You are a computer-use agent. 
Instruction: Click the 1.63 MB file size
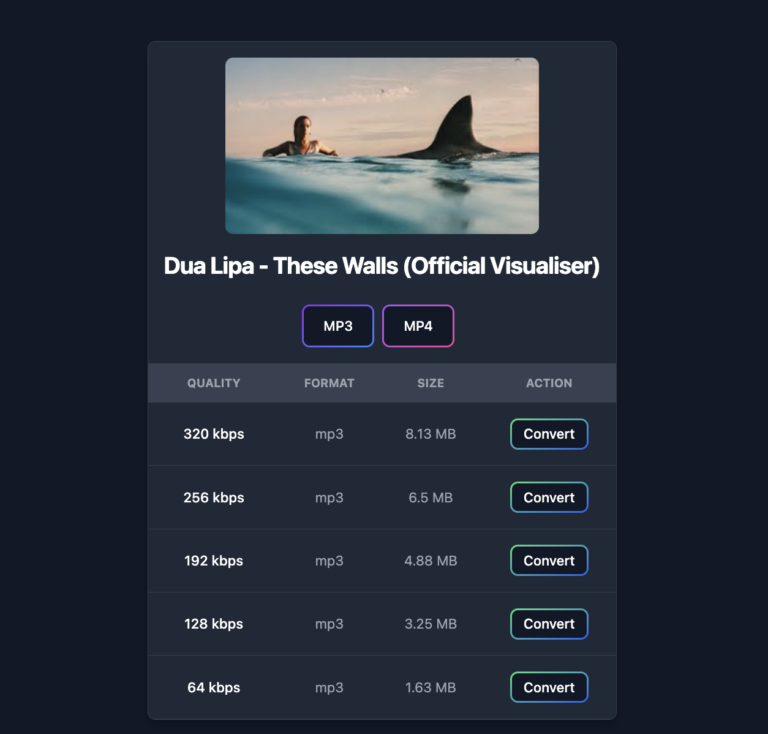pyautogui.click(x=430, y=687)
